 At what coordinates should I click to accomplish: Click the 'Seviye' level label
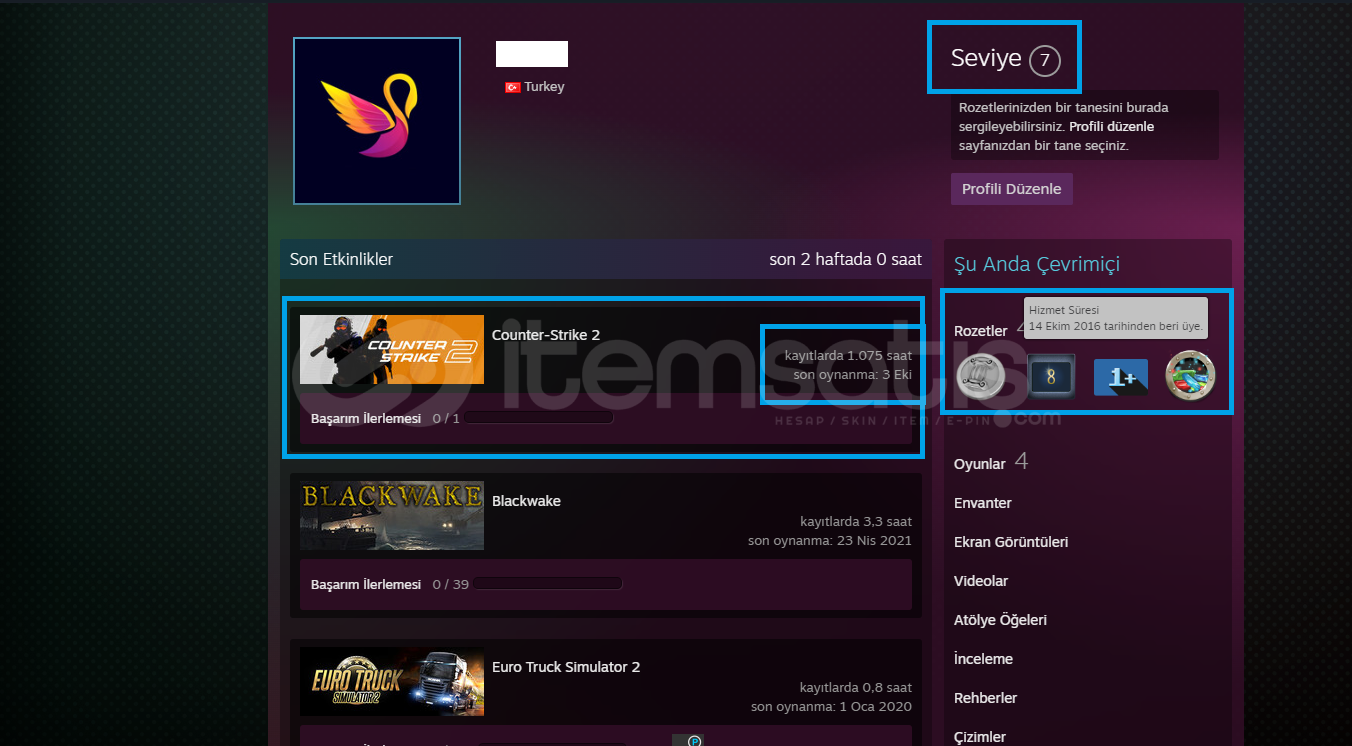tap(986, 58)
